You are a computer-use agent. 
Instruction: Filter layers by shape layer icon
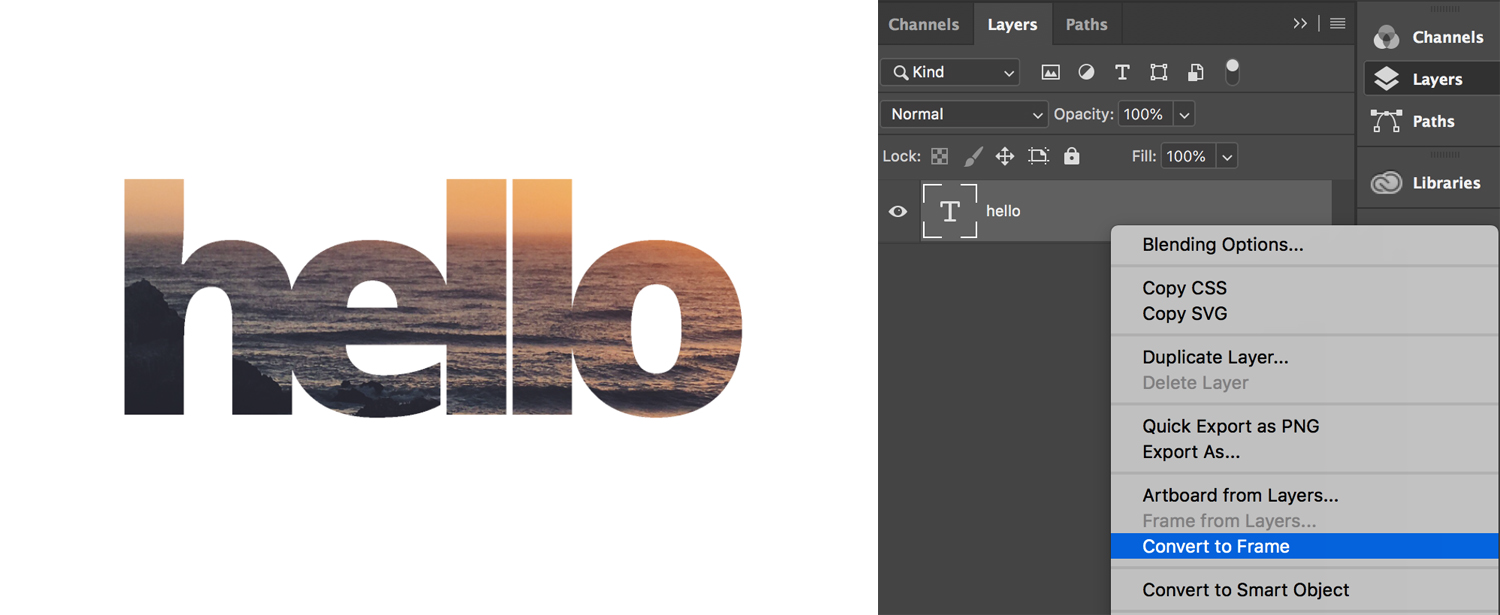tap(1159, 72)
